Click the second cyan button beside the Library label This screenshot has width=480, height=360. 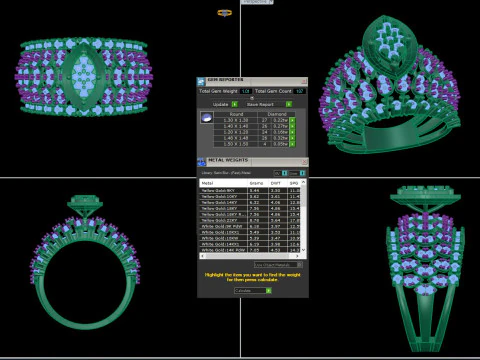point(302,173)
